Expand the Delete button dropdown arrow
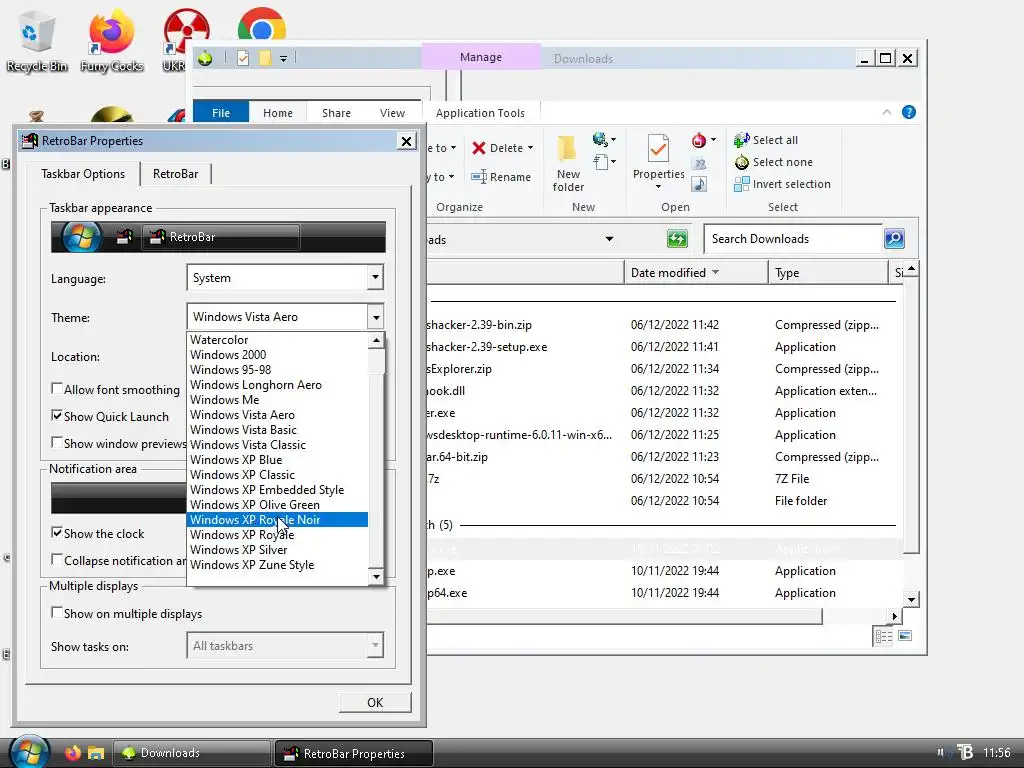 coord(530,148)
